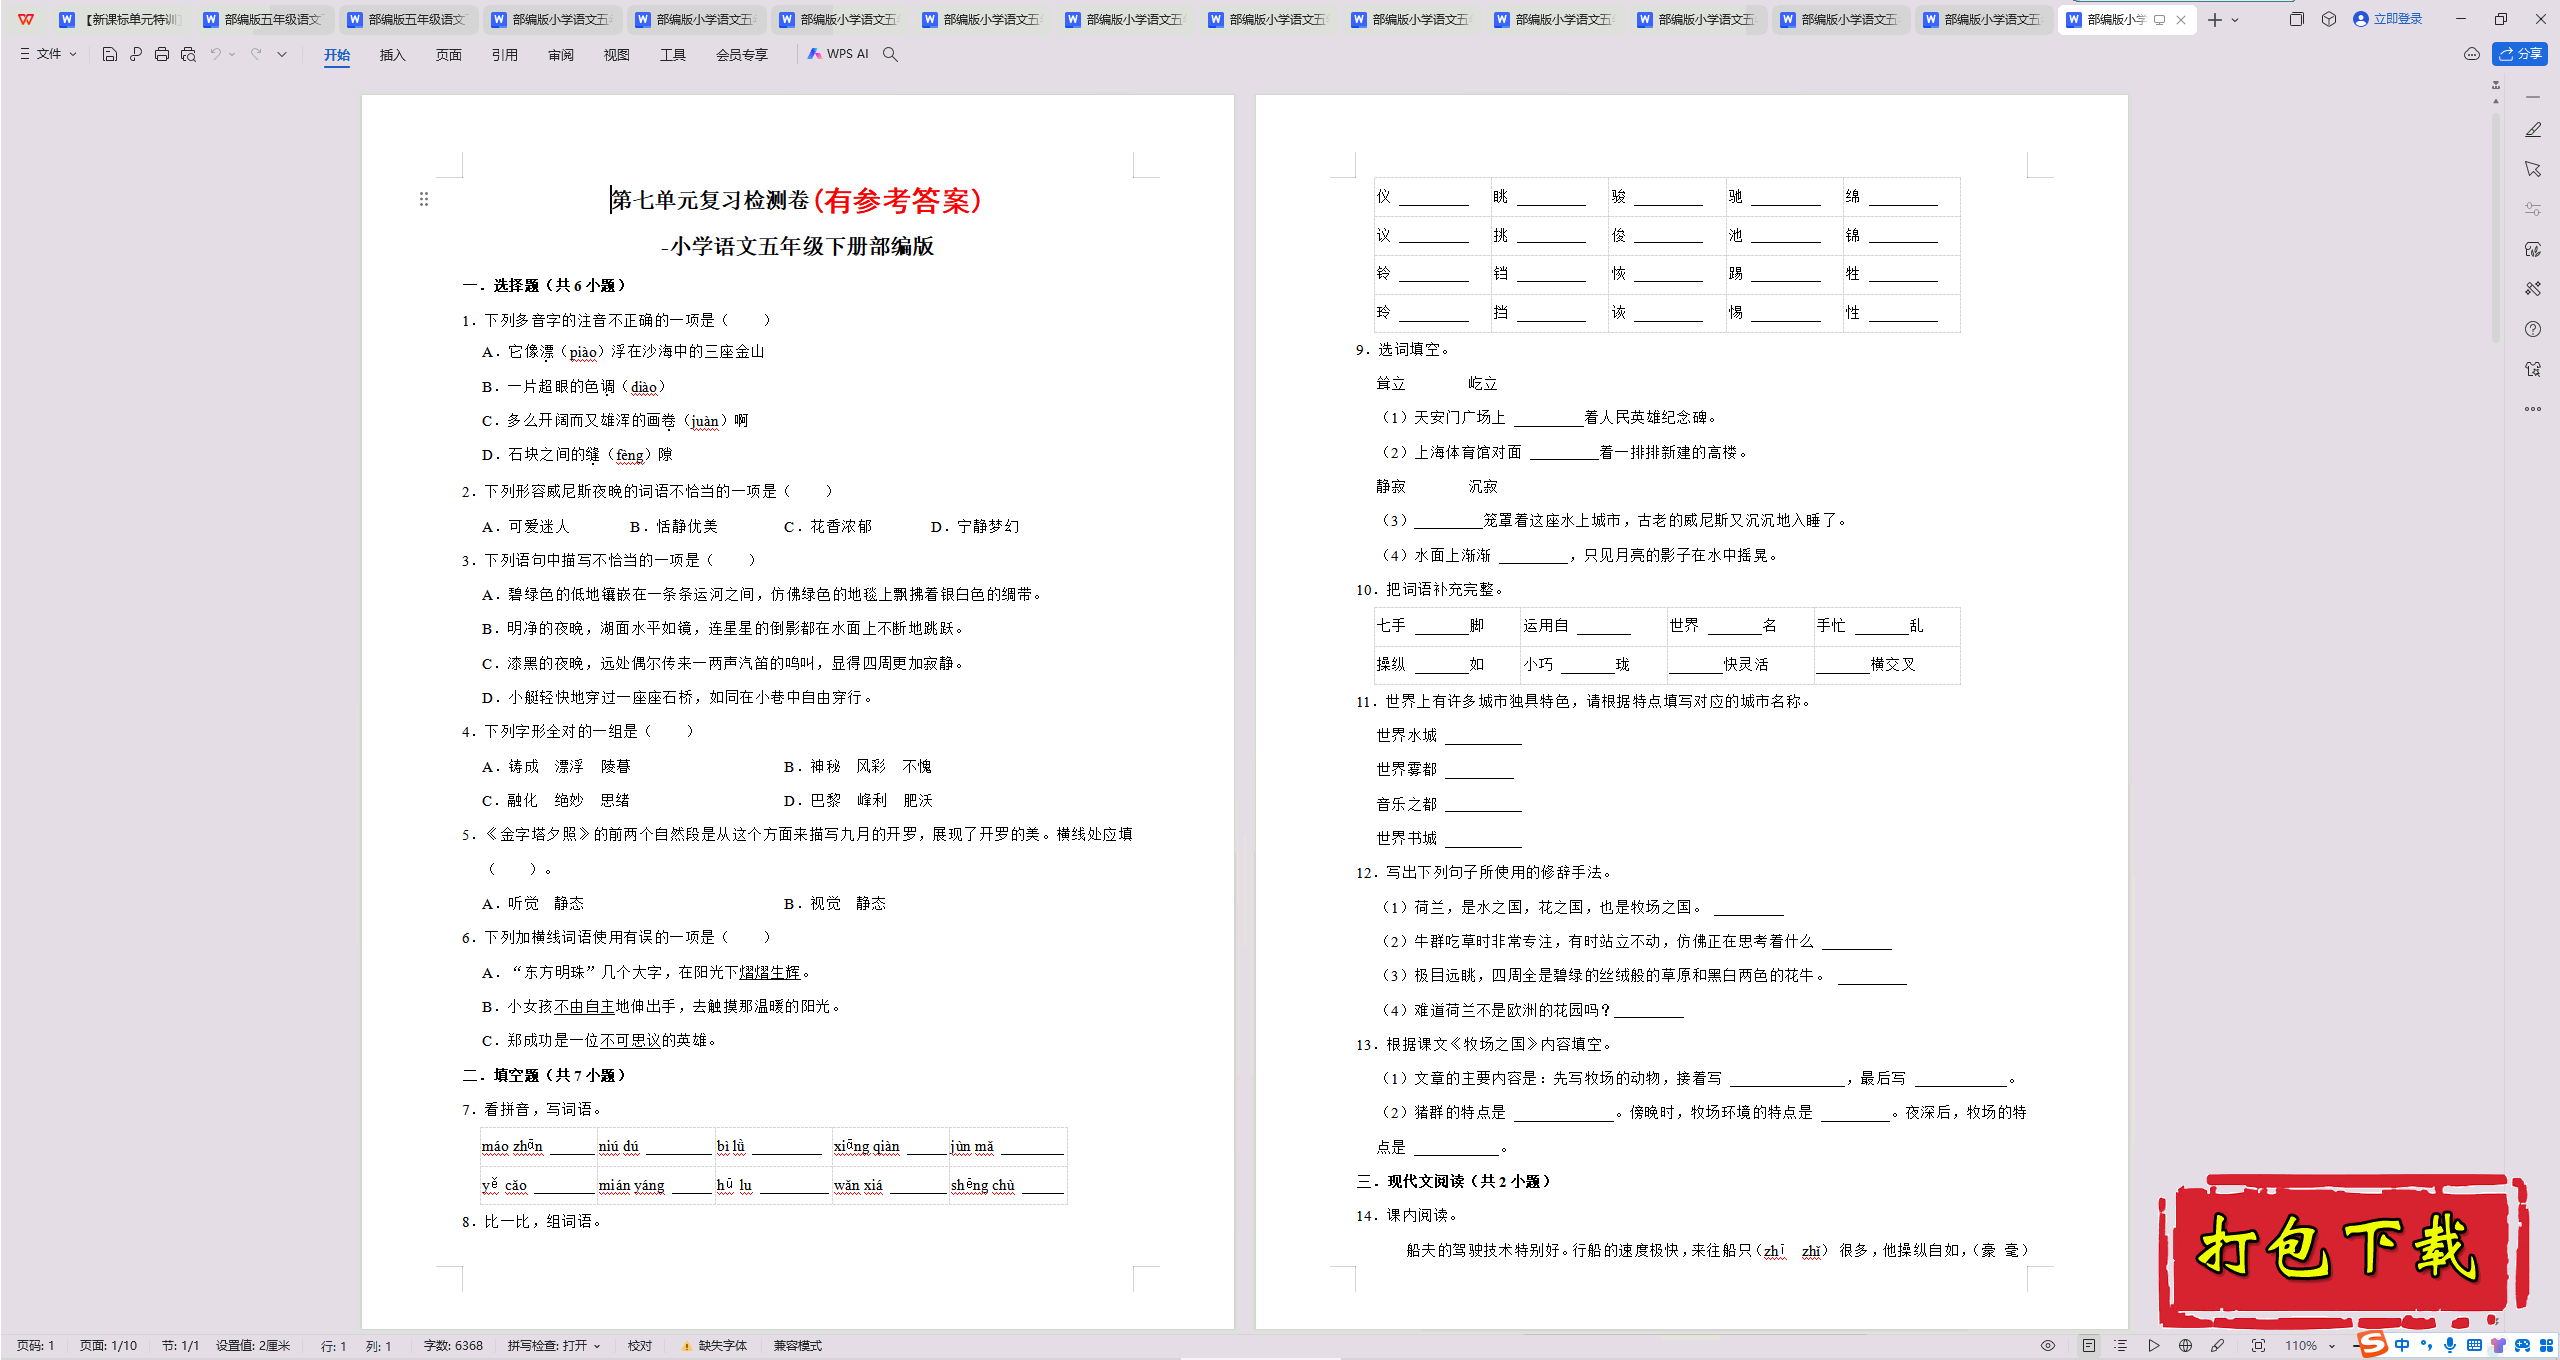Click the WPS home logo icon
This screenshot has height=1360, width=2560.
[26, 19]
